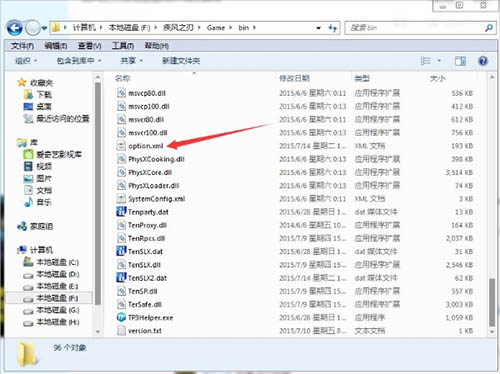Select the SystemConfig.xml file icon
This screenshot has width=500, height=374.
pos(121,199)
